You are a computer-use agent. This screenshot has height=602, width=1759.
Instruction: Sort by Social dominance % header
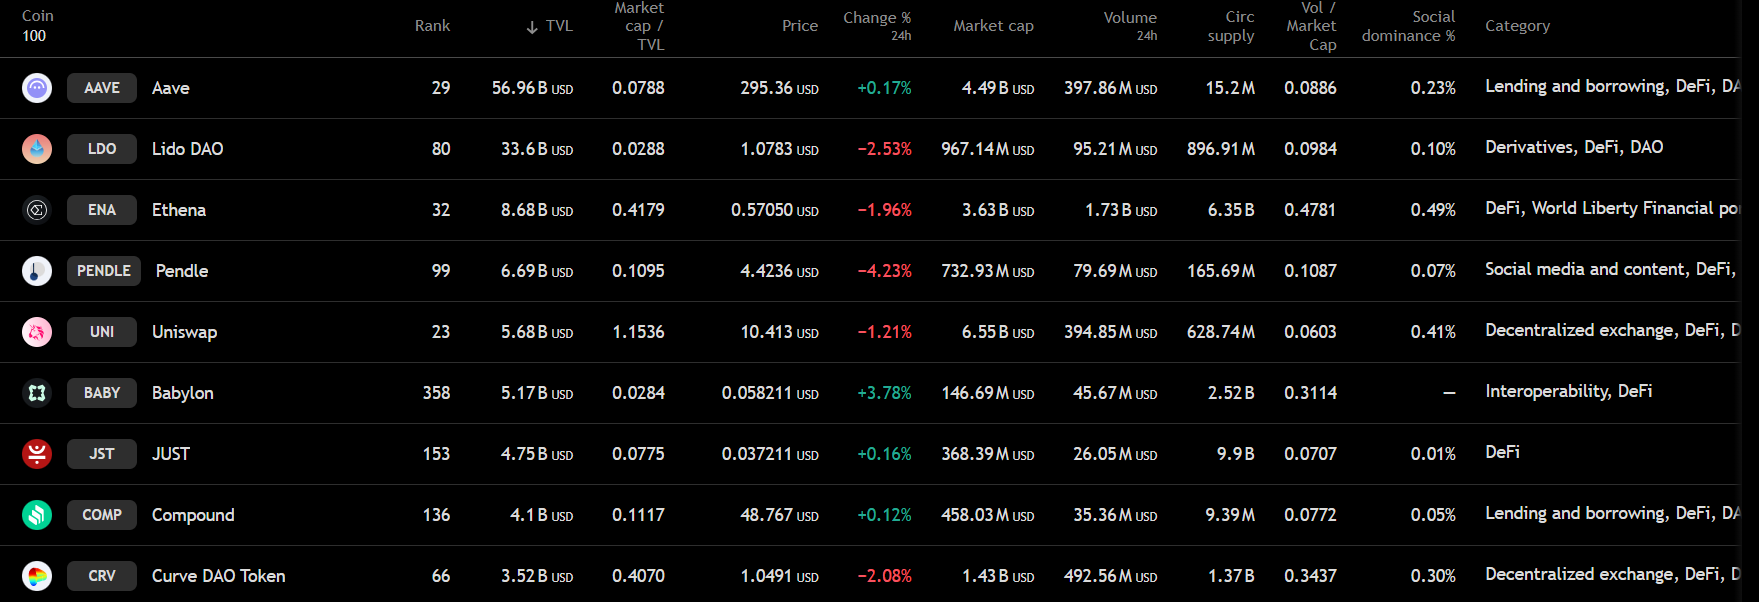tap(1408, 26)
